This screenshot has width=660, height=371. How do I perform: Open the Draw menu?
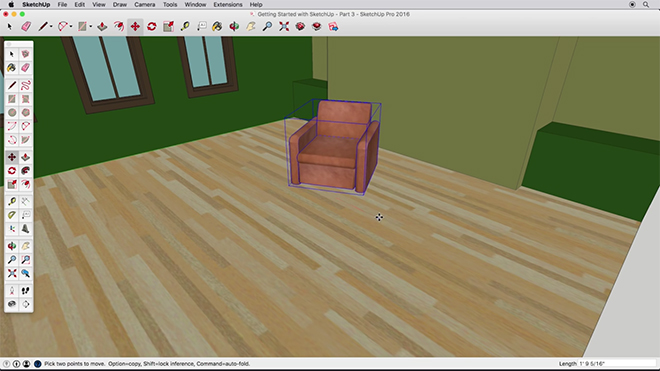click(x=120, y=5)
